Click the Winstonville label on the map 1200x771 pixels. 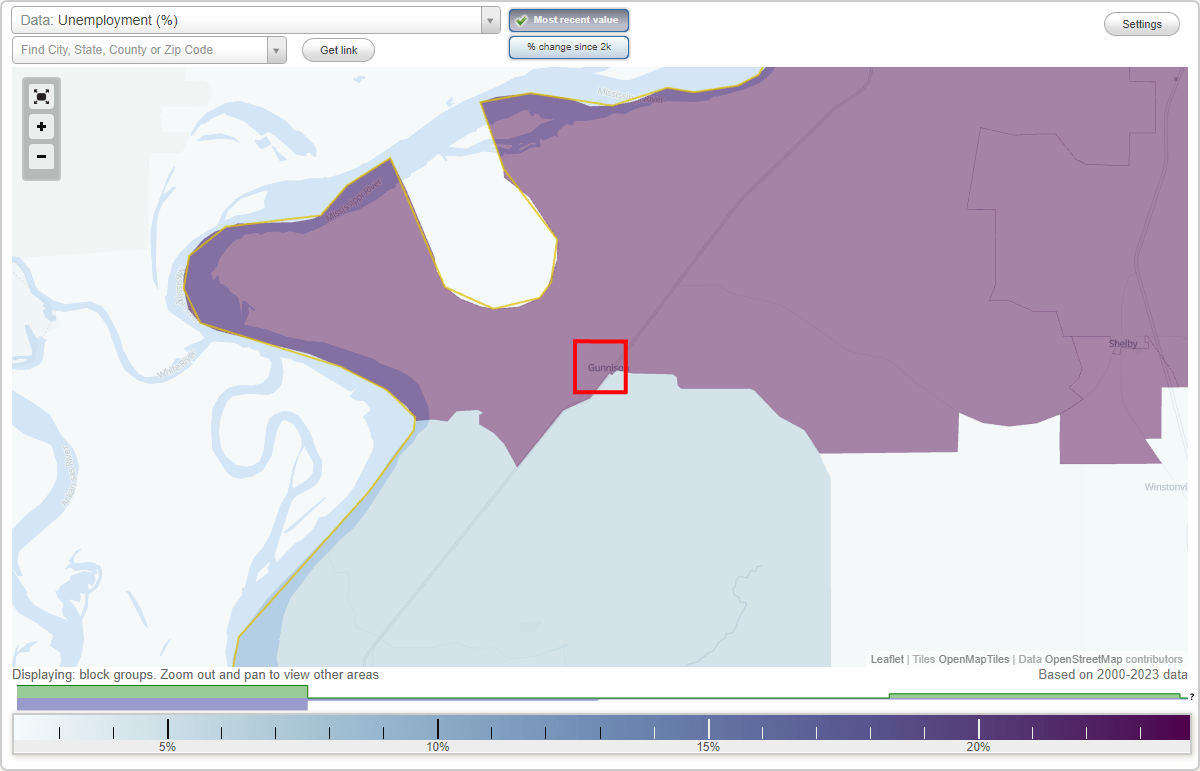(1168, 487)
